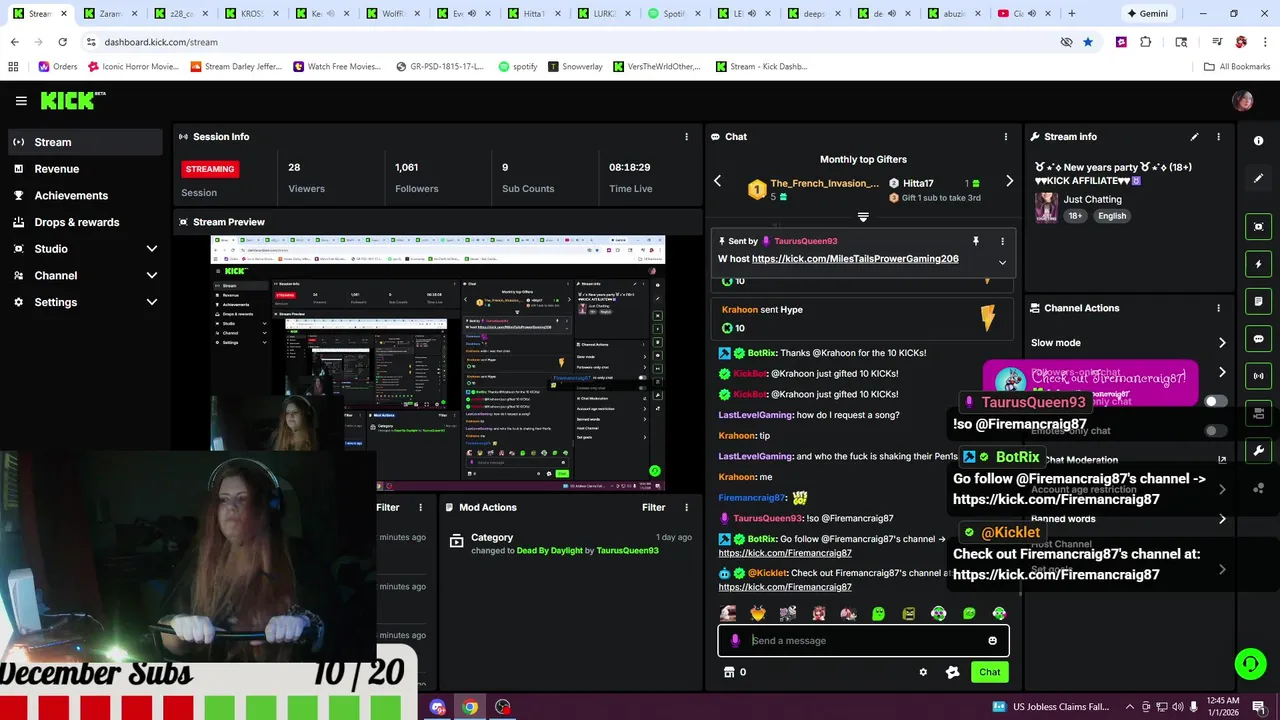Open Session Info panel options menu
Screen dimensions: 1280x720
(x=686, y=137)
